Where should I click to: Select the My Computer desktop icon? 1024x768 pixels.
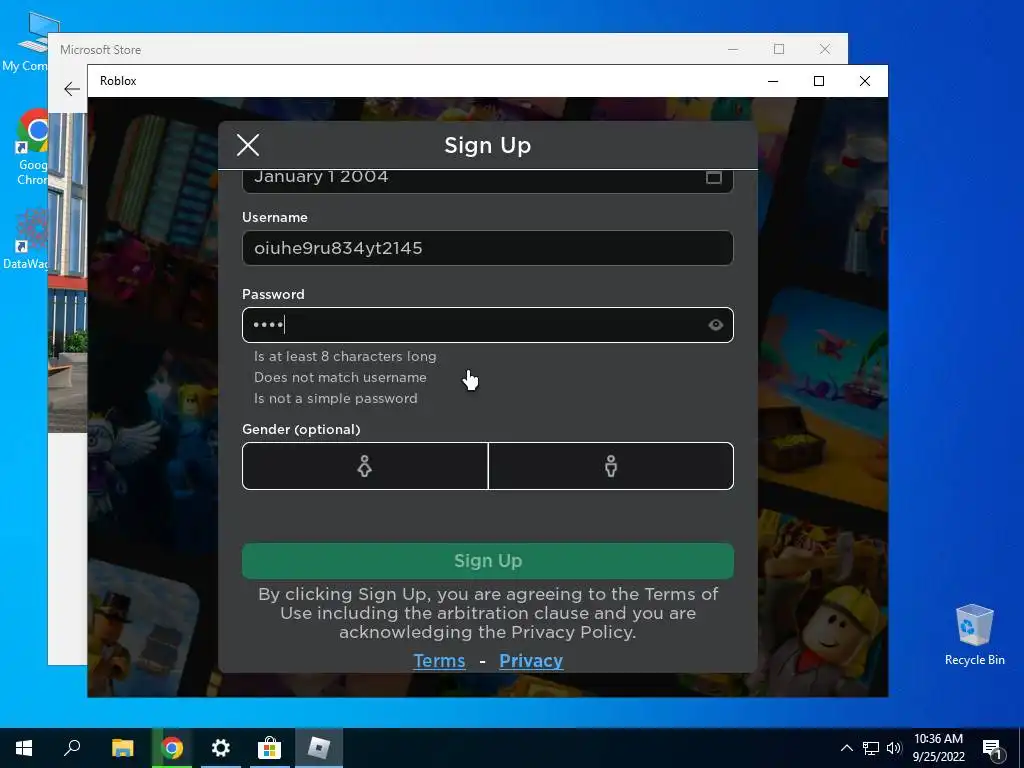tap(26, 41)
